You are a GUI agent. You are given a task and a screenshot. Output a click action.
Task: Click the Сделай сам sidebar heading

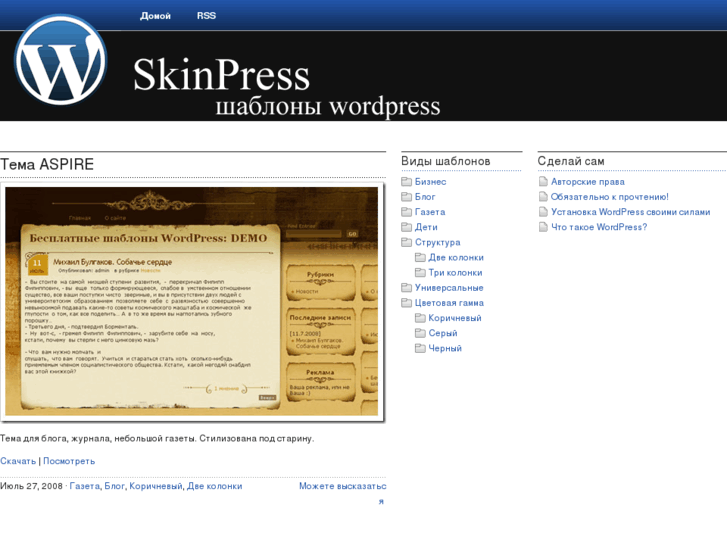coord(571,161)
